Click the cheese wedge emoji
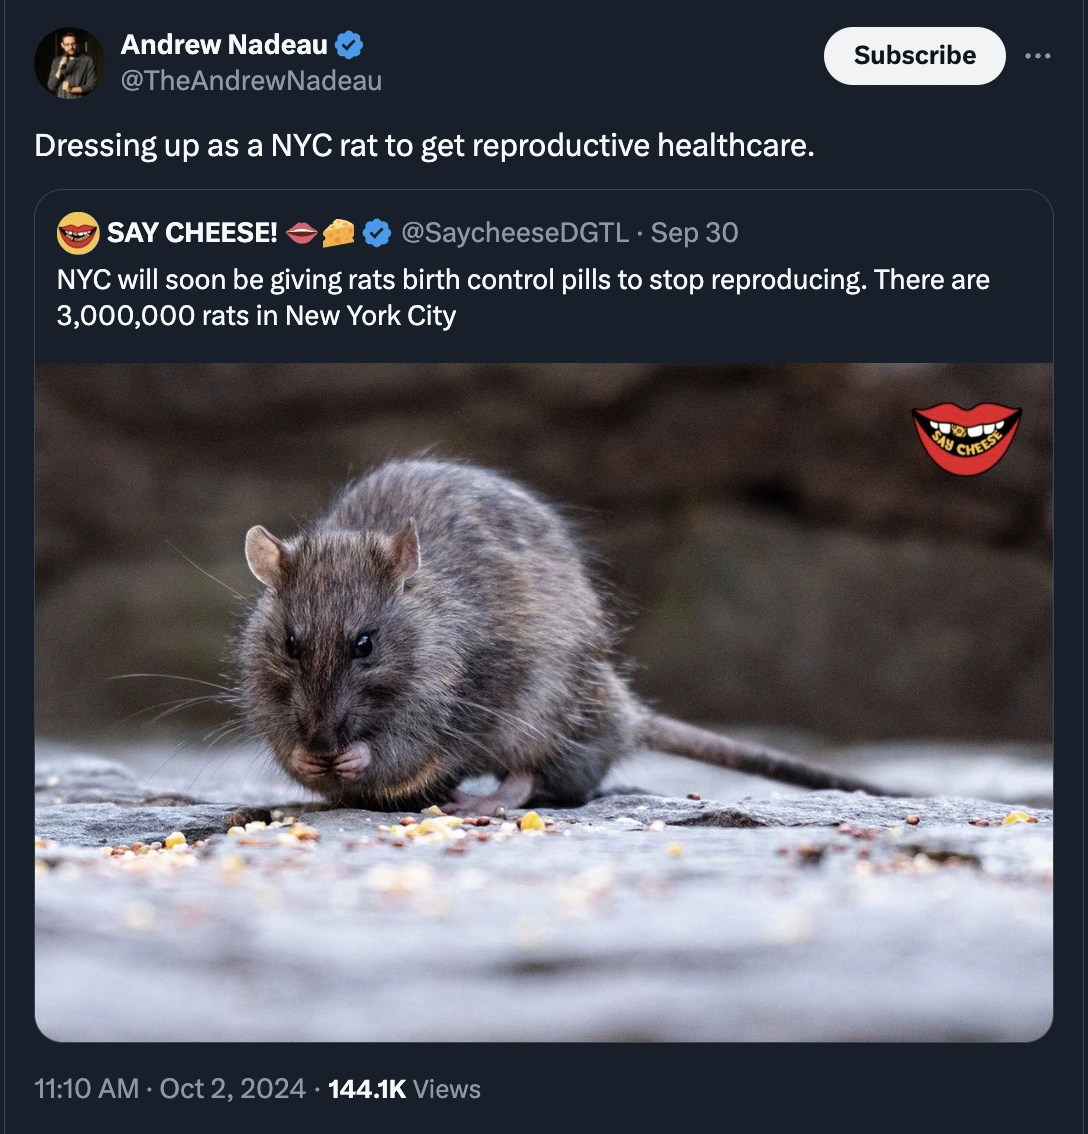The image size is (1088, 1134). point(338,233)
